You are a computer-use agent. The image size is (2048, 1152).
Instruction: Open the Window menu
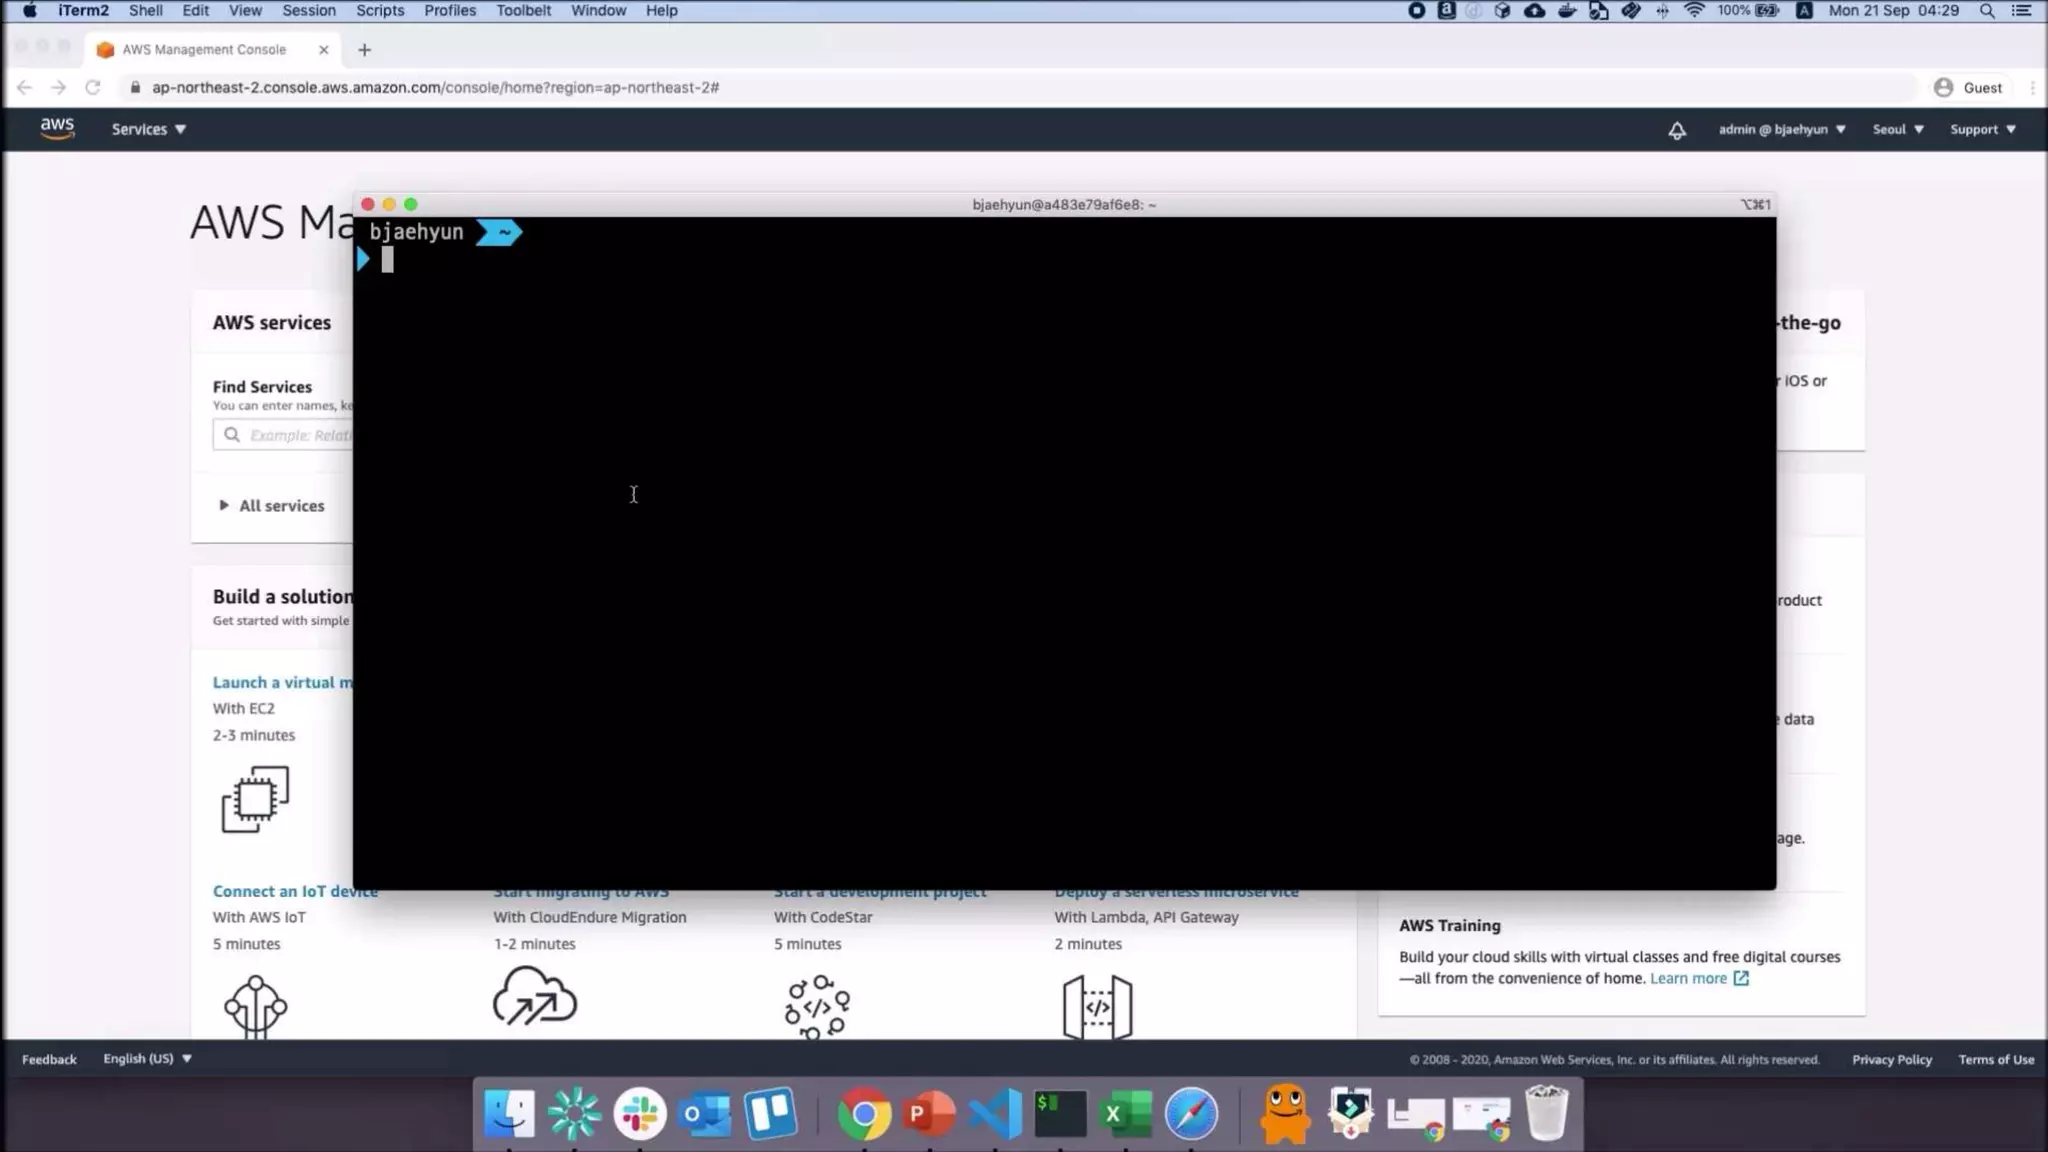(598, 11)
